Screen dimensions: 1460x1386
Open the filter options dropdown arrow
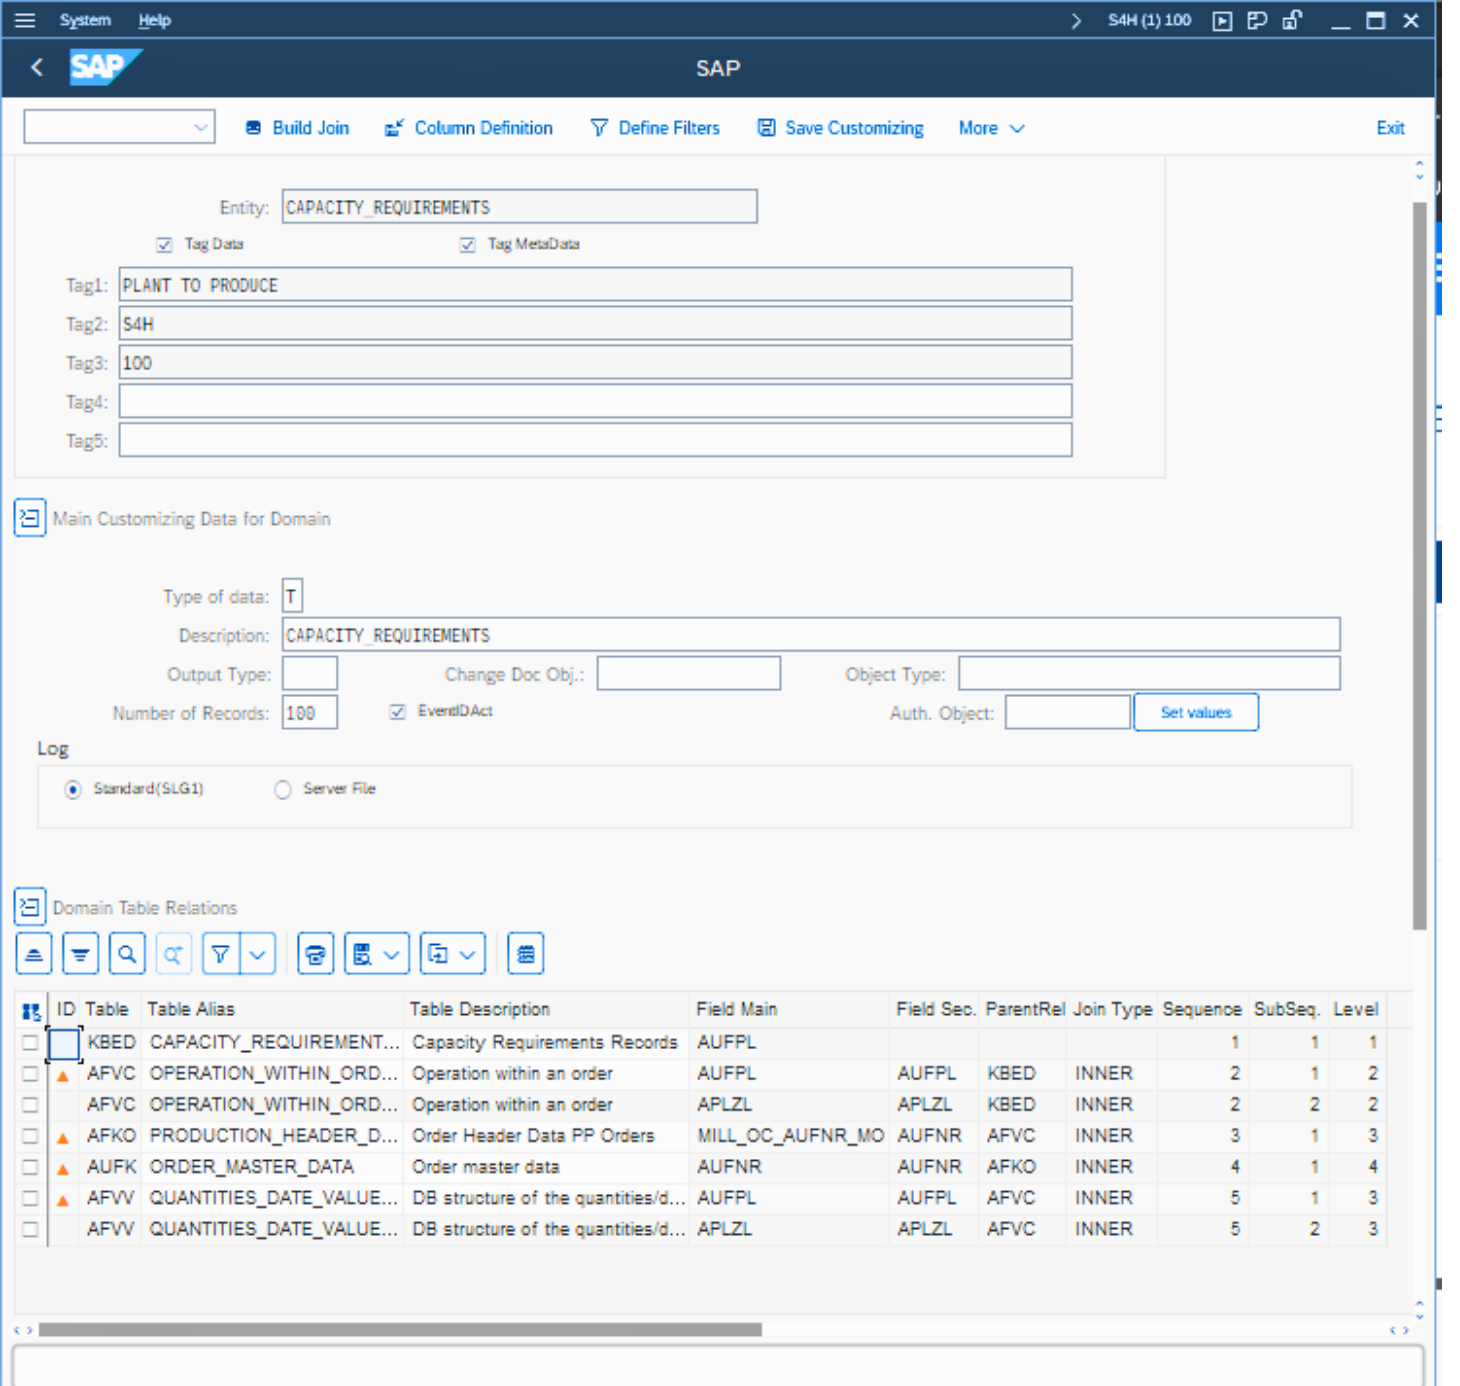[x=258, y=955]
